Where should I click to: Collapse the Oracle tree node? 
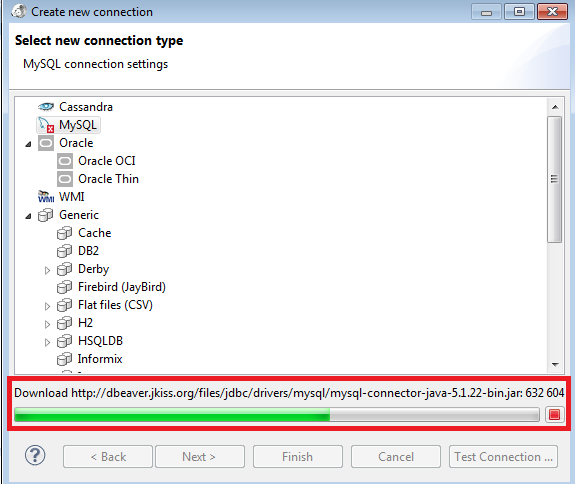[28, 144]
